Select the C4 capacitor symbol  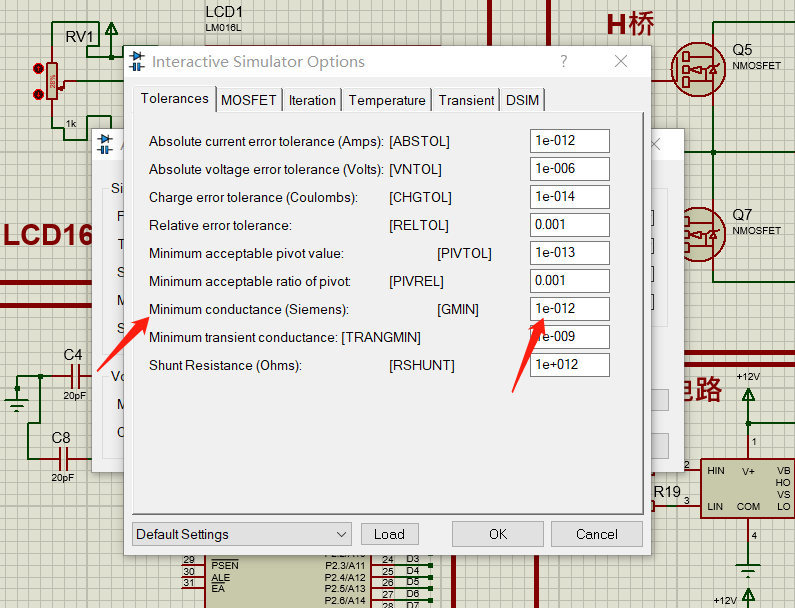pyautogui.click(x=75, y=376)
